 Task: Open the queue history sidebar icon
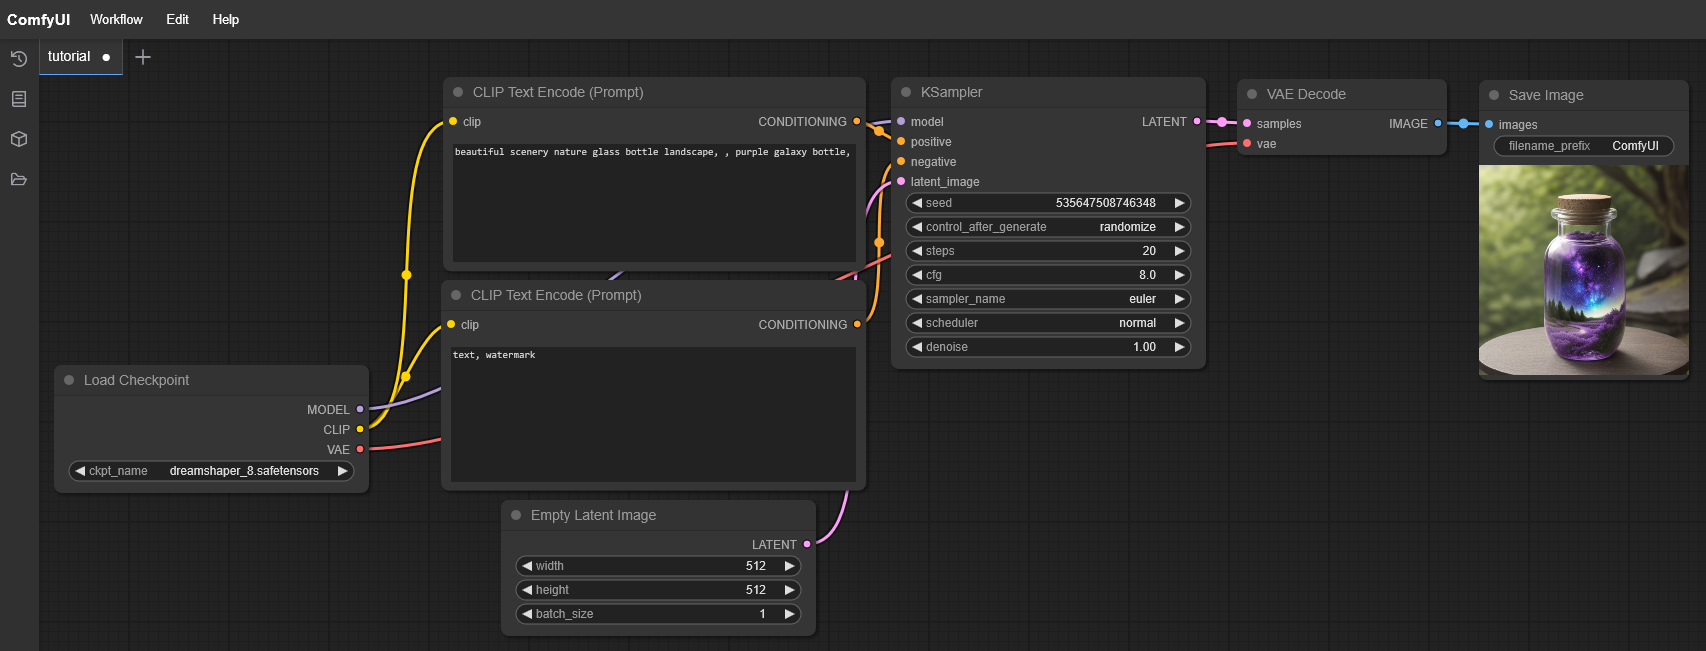pos(18,59)
